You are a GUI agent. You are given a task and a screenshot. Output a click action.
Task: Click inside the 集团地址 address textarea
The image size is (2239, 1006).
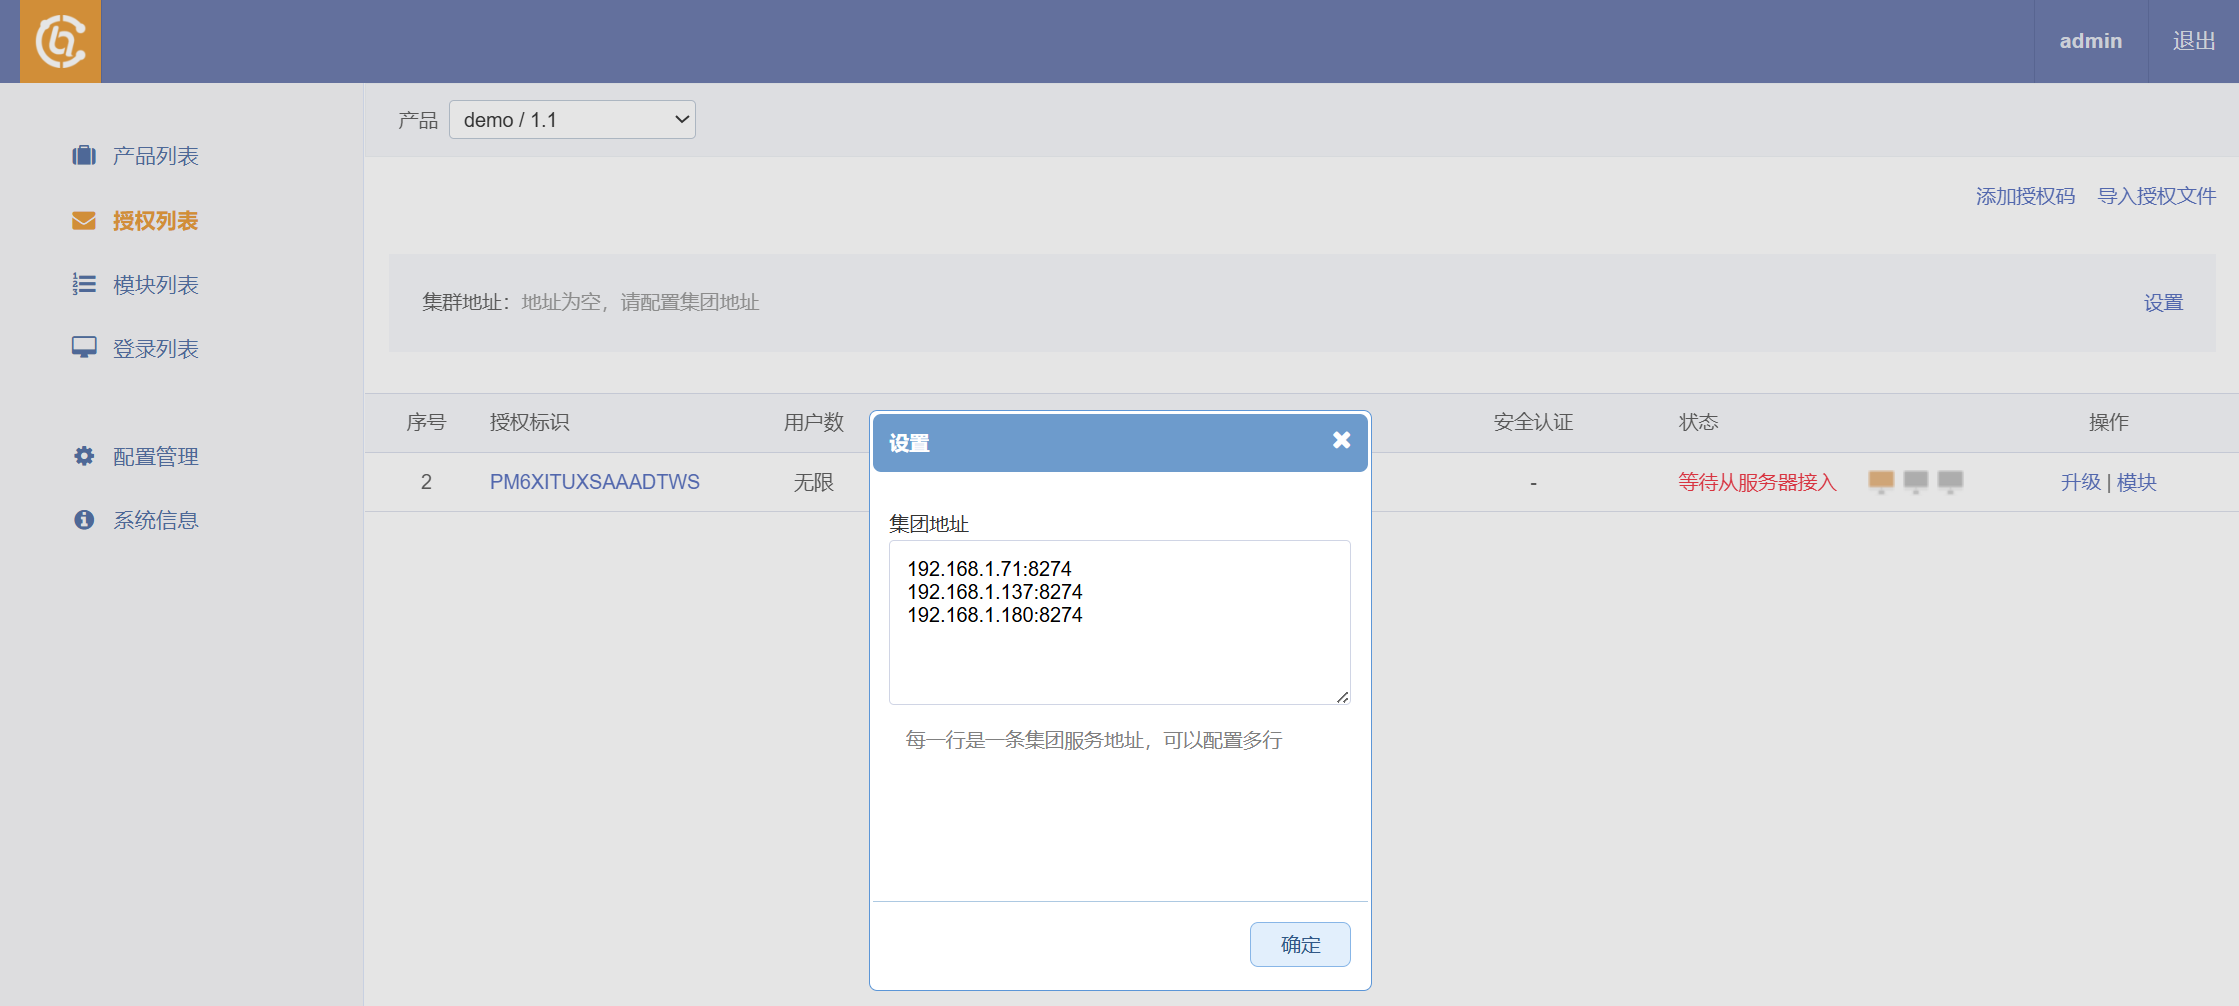tap(1119, 622)
